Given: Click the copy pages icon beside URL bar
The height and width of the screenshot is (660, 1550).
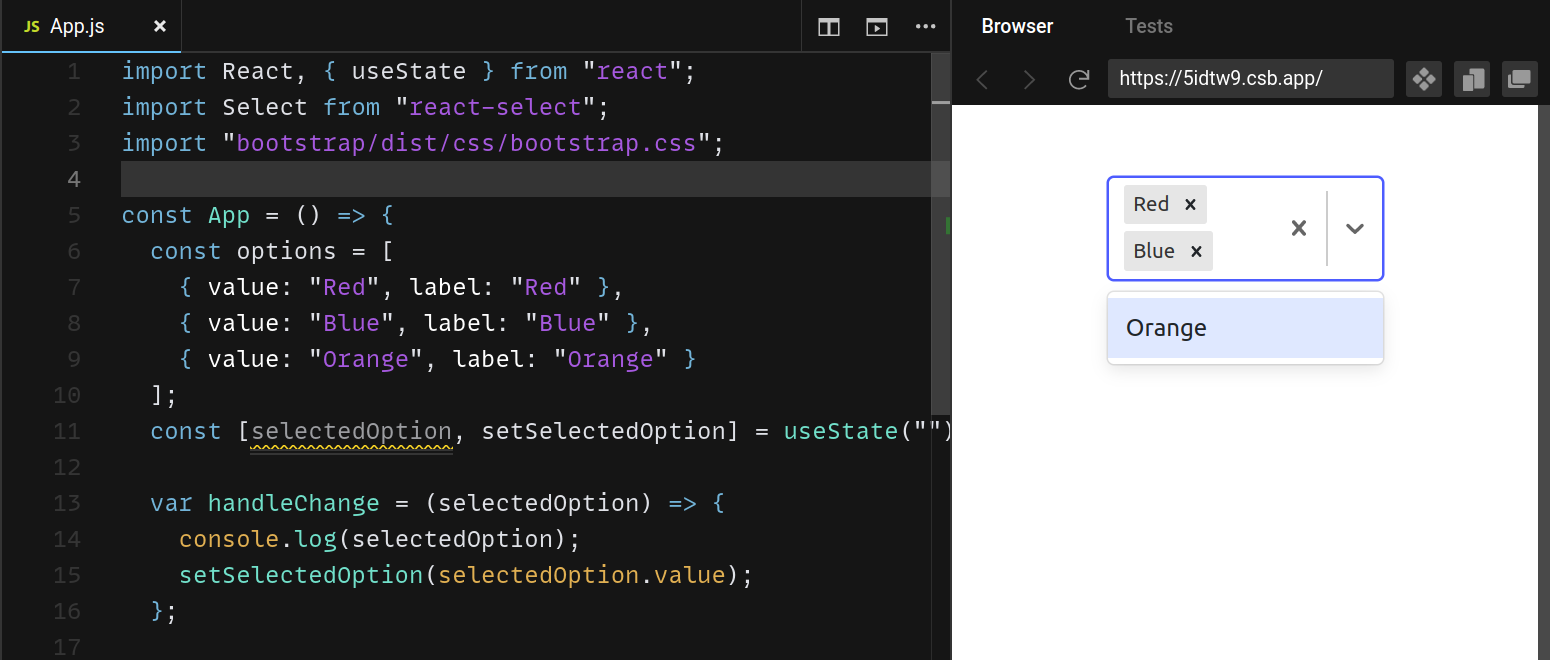Looking at the screenshot, I should pos(1472,79).
